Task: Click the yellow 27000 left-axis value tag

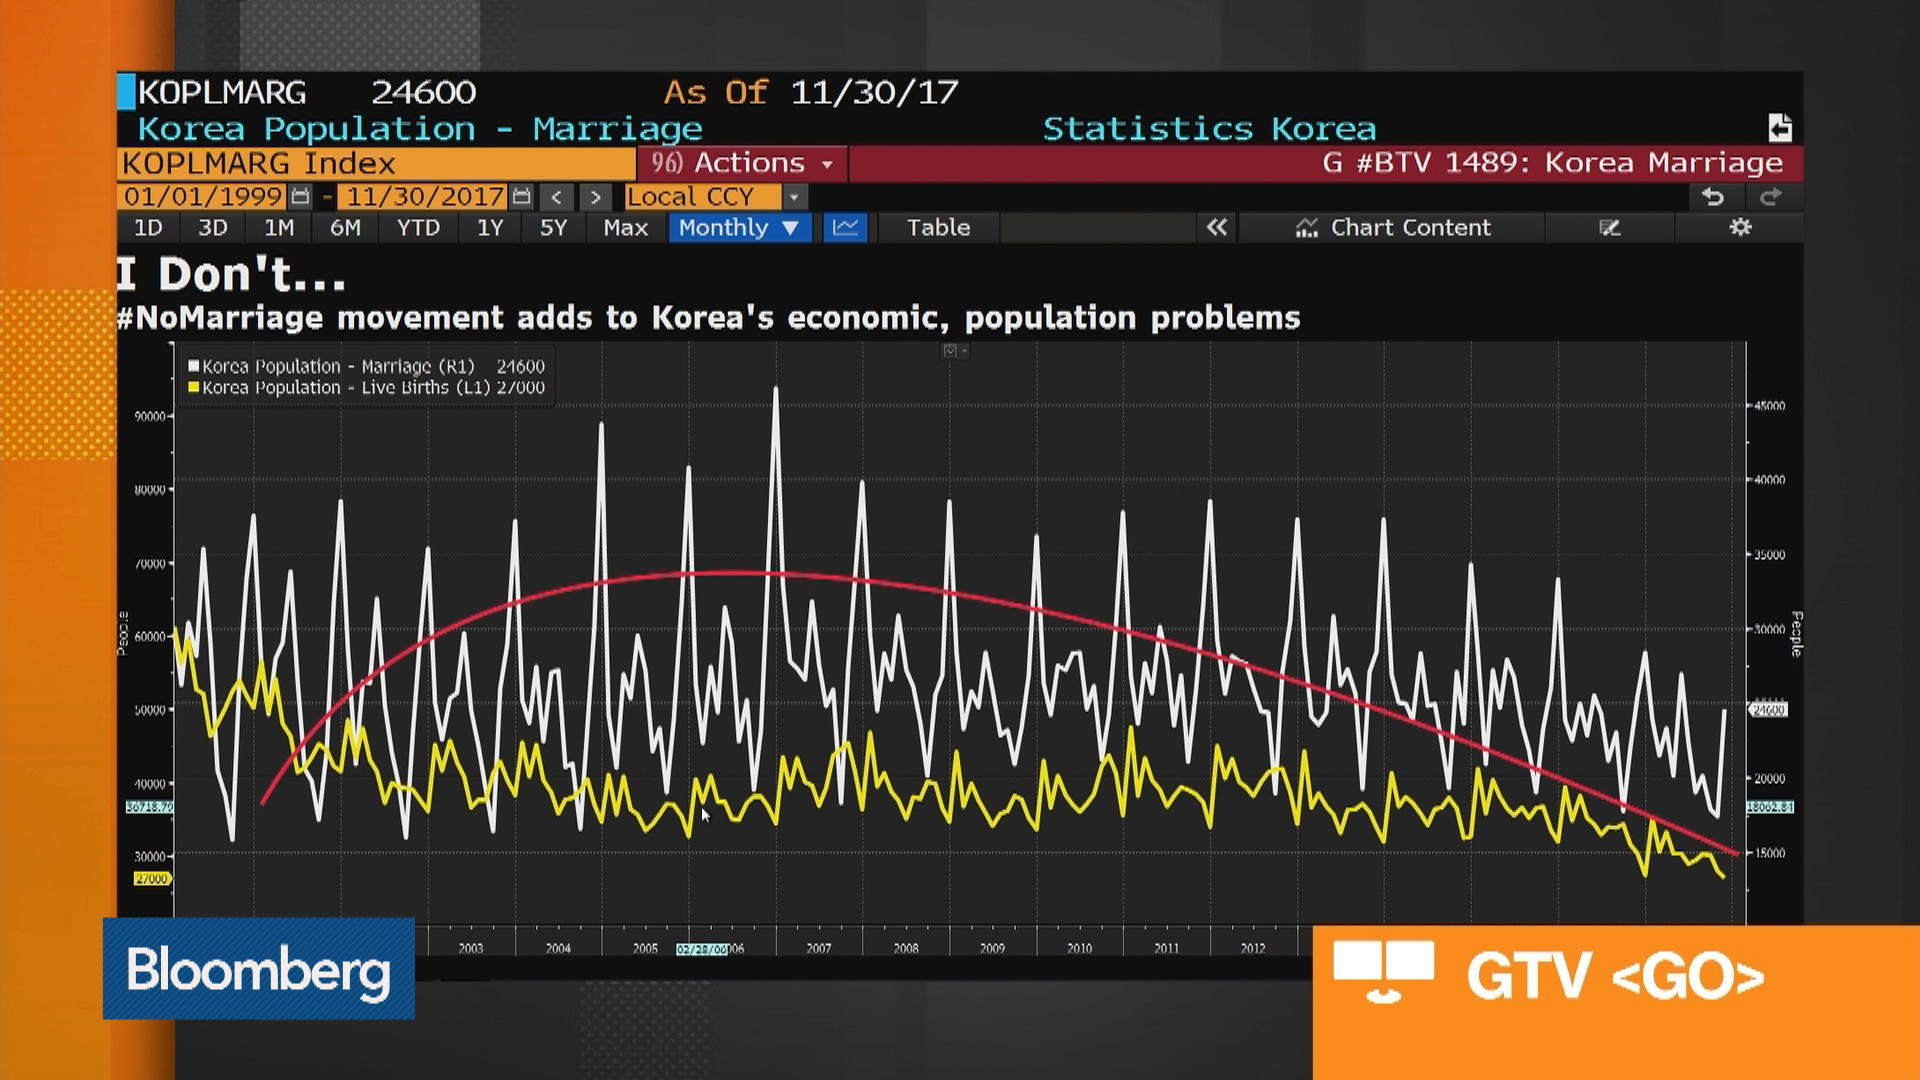Action: click(152, 879)
